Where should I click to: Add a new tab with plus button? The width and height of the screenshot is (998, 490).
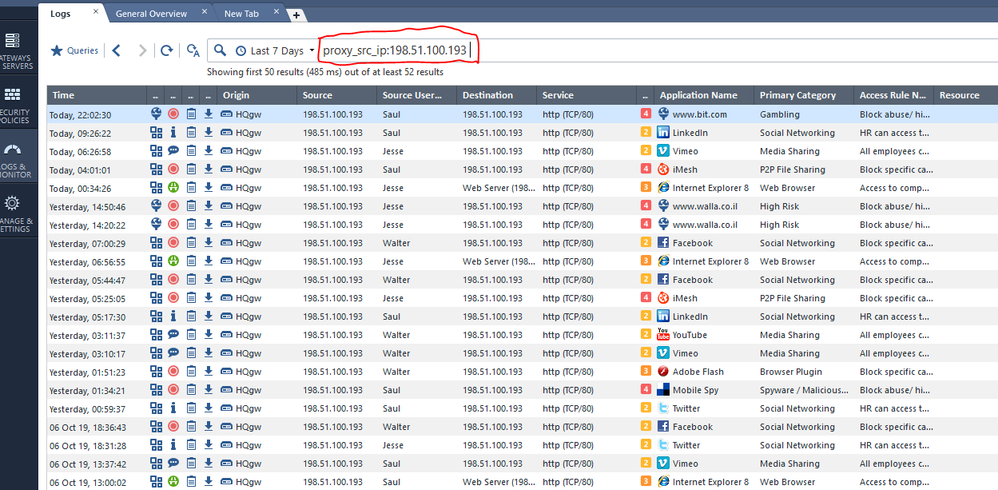coord(297,15)
